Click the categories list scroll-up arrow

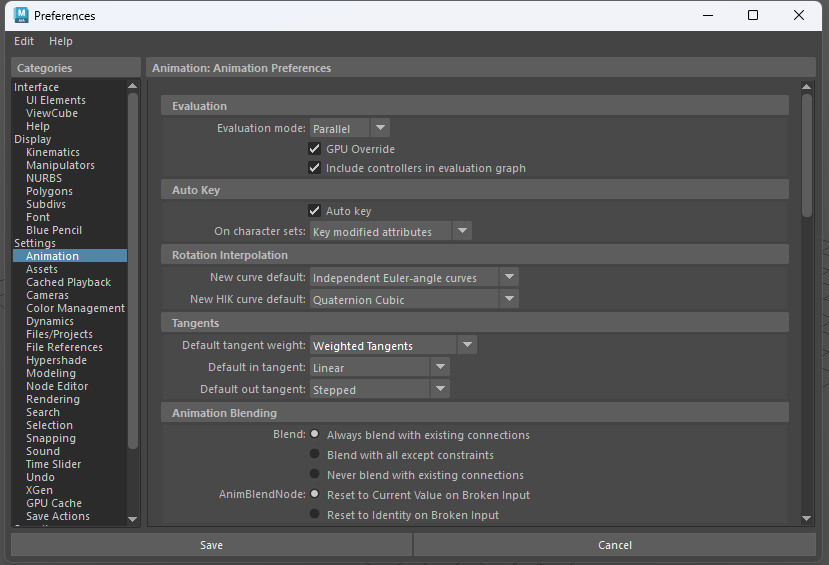(x=133, y=87)
